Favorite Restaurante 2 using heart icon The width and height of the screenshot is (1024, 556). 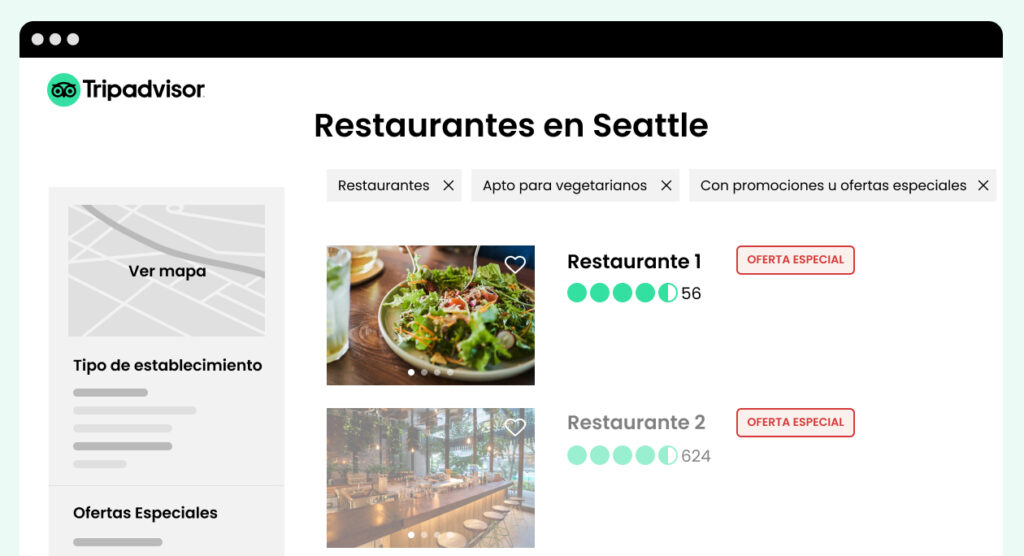tap(515, 427)
